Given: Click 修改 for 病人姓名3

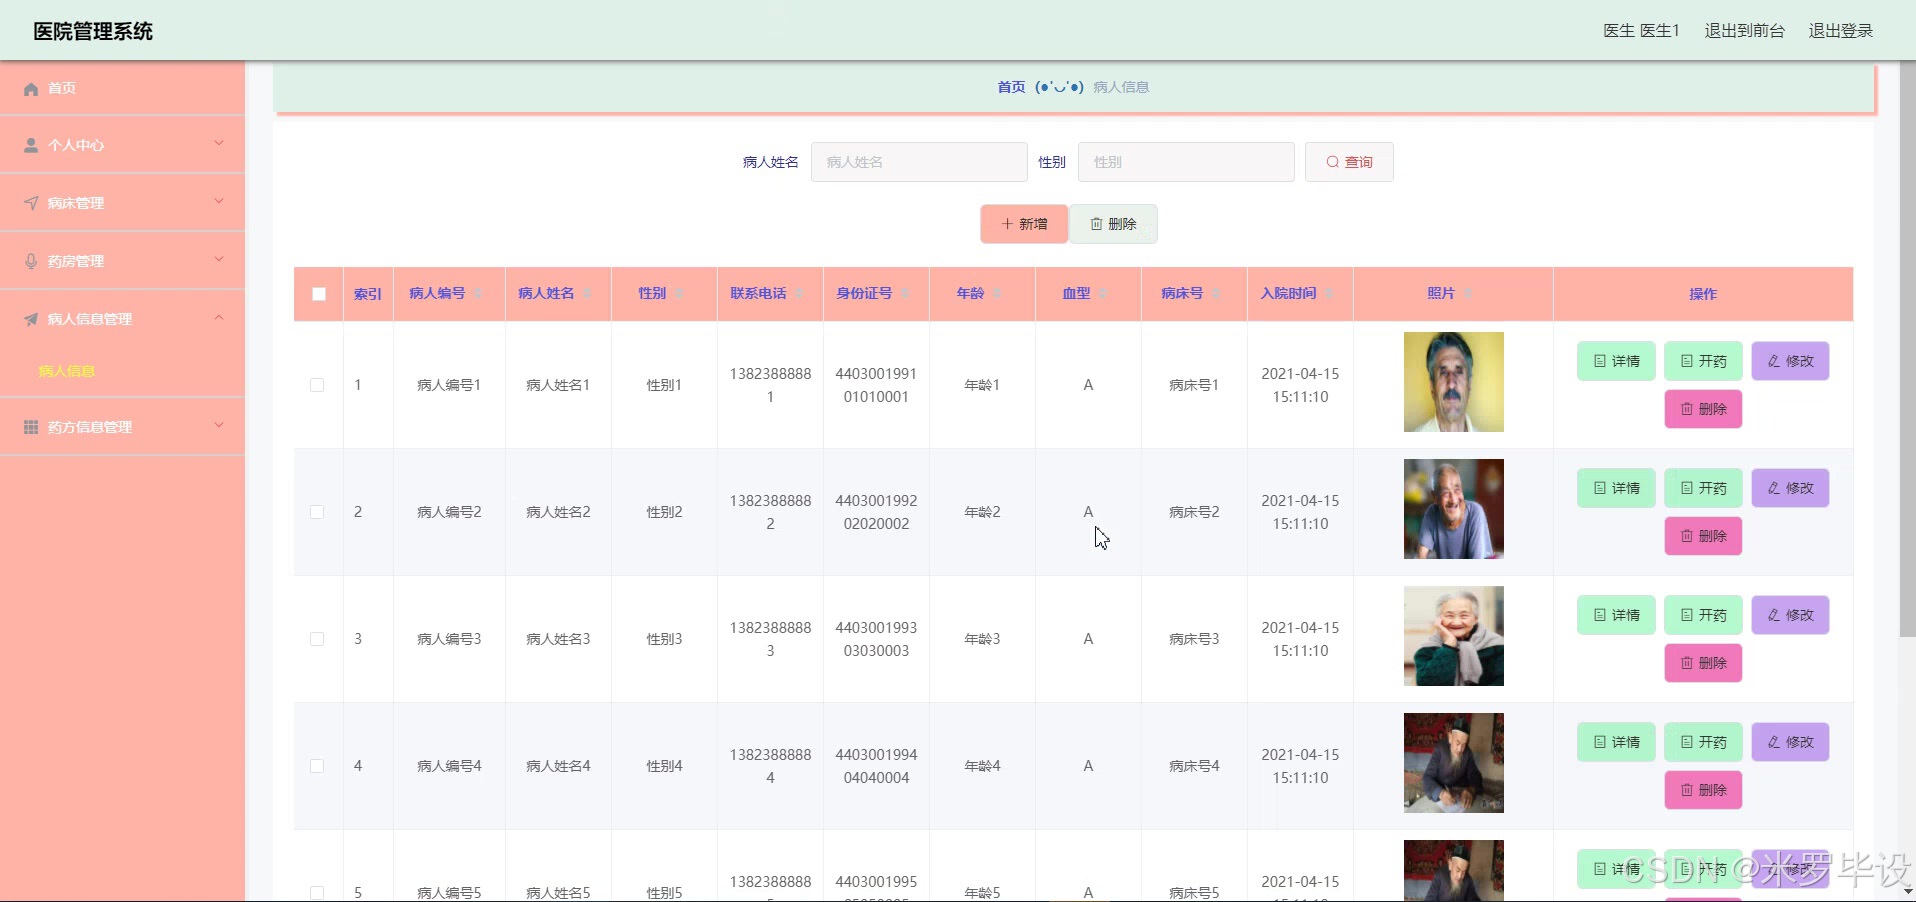Looking at the screenshot, I should pyautogui.click(x=1790, y=615).
